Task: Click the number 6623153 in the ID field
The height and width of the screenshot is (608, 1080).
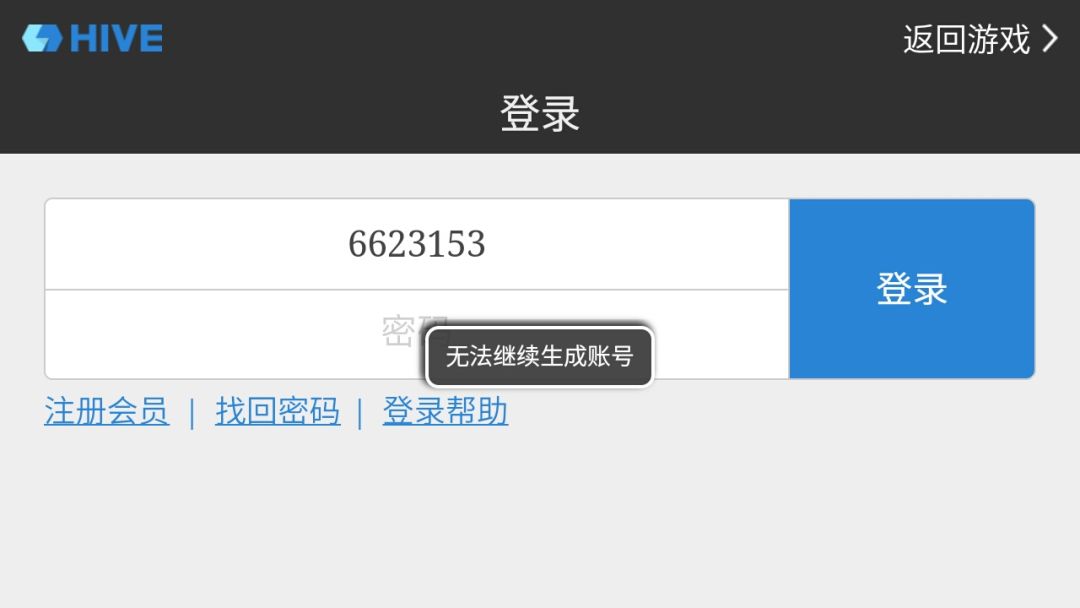Action: pyautogui.click(x=417, y=244)
